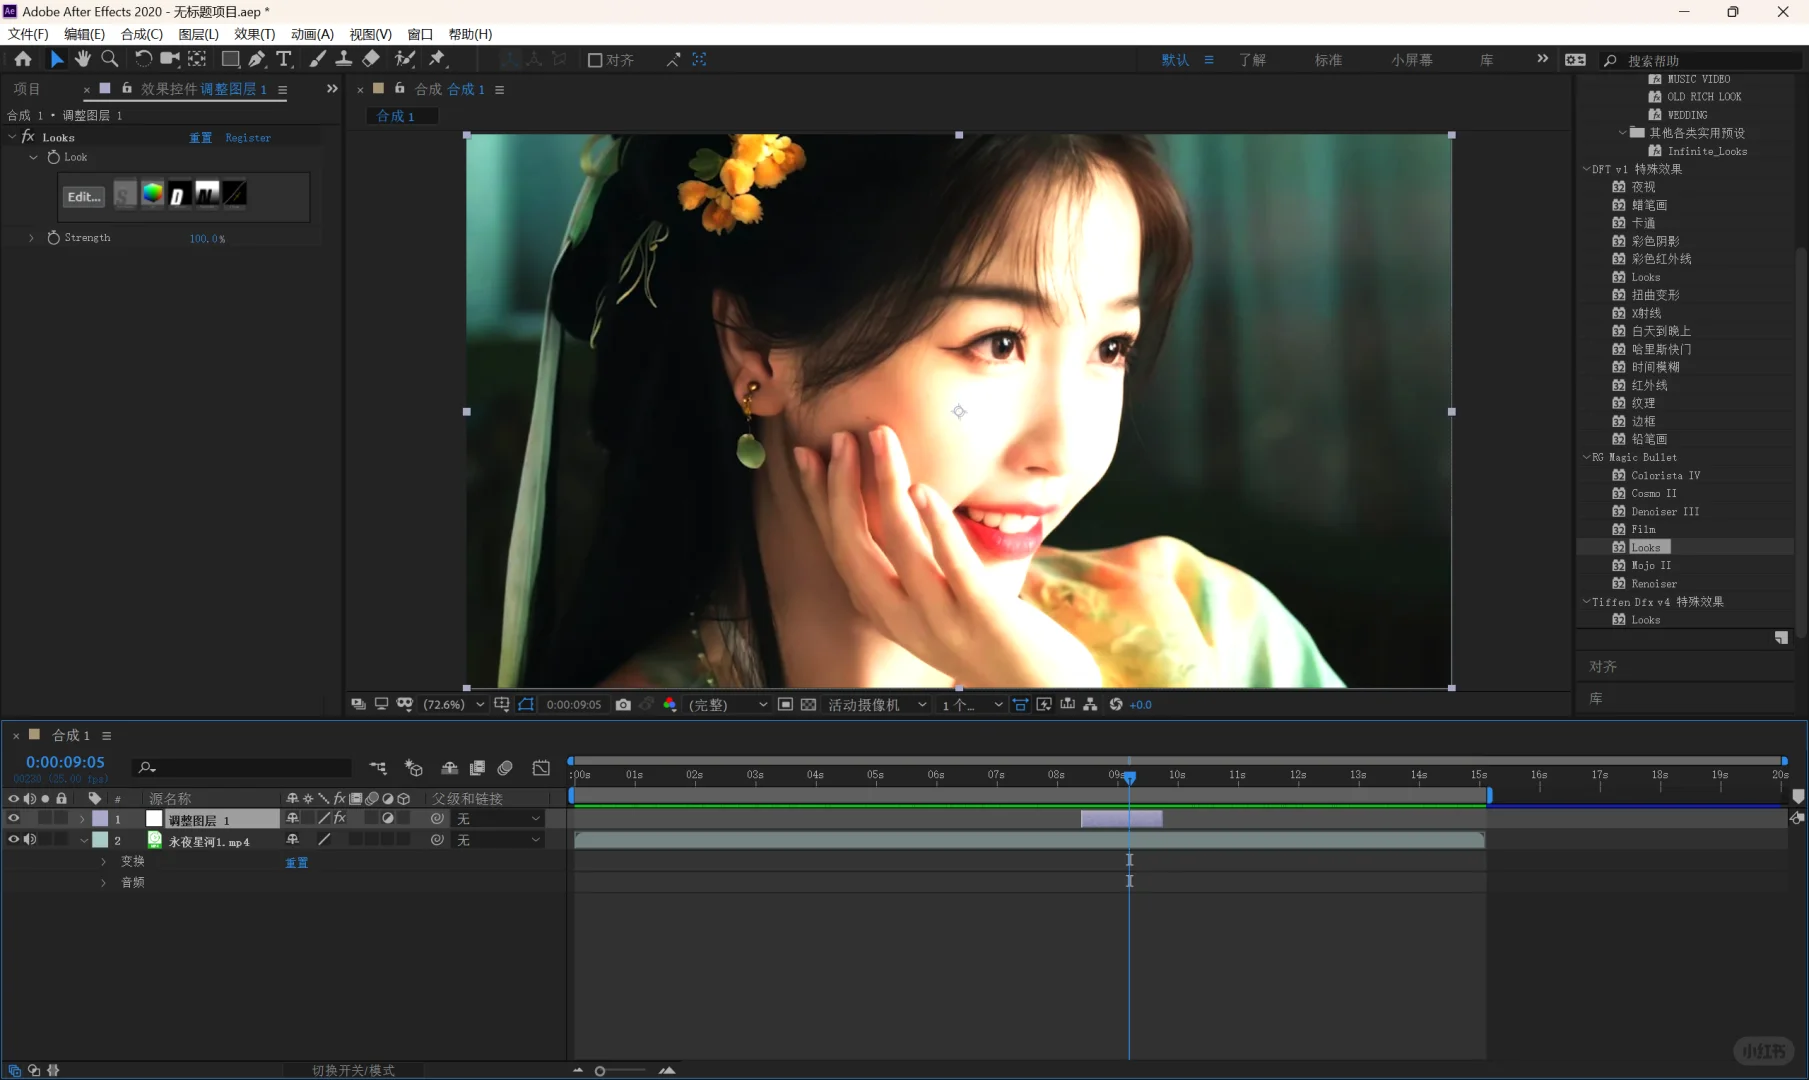Screen dimensions: 1809x1080
Task: Open the 效果(T) menu
Action: point(254,34)
